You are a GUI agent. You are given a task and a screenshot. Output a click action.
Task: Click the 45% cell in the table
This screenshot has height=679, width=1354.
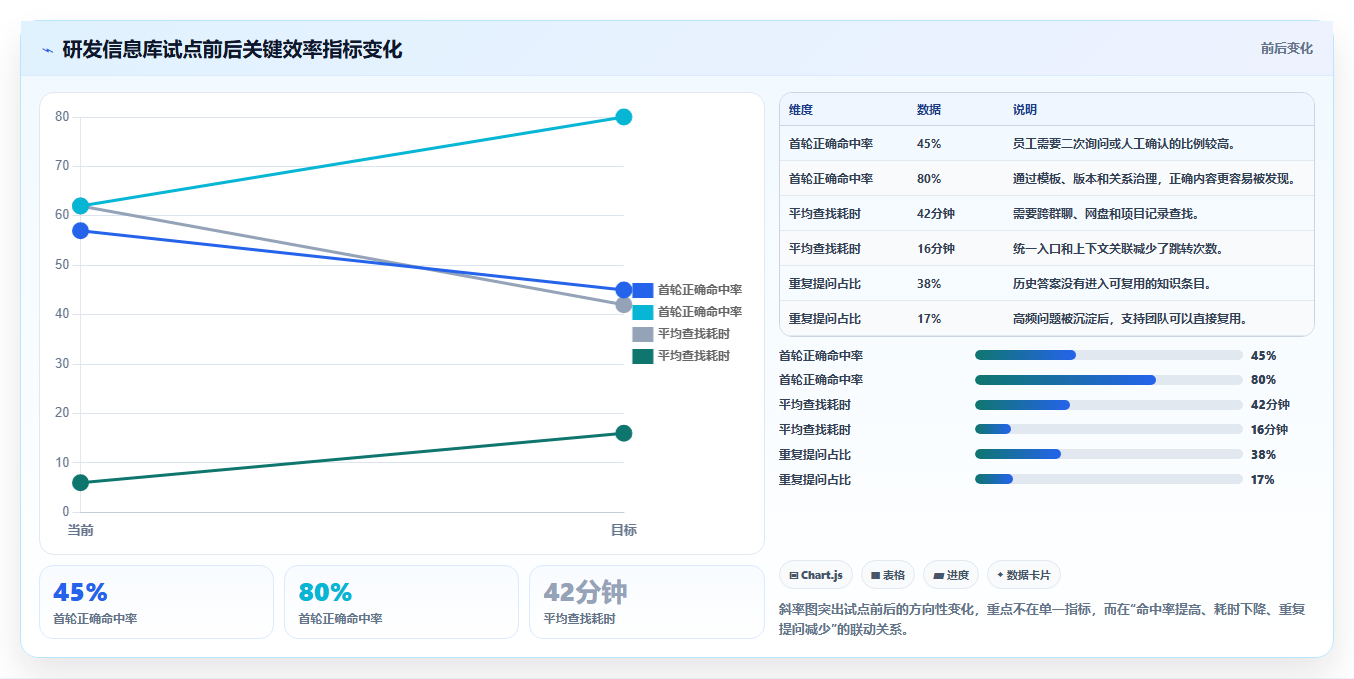tap(929, 144)
